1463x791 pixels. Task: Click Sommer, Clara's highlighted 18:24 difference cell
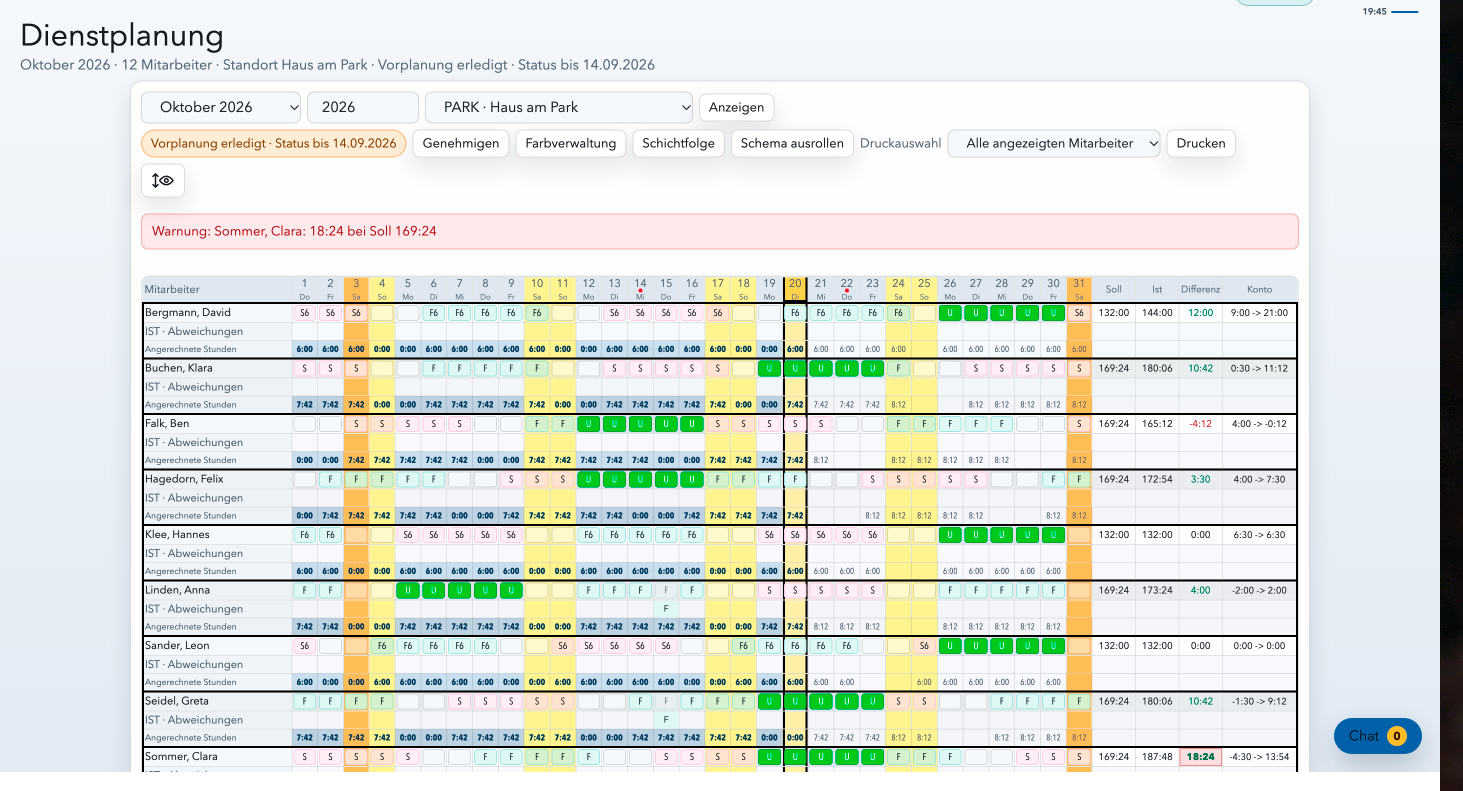1200,757
